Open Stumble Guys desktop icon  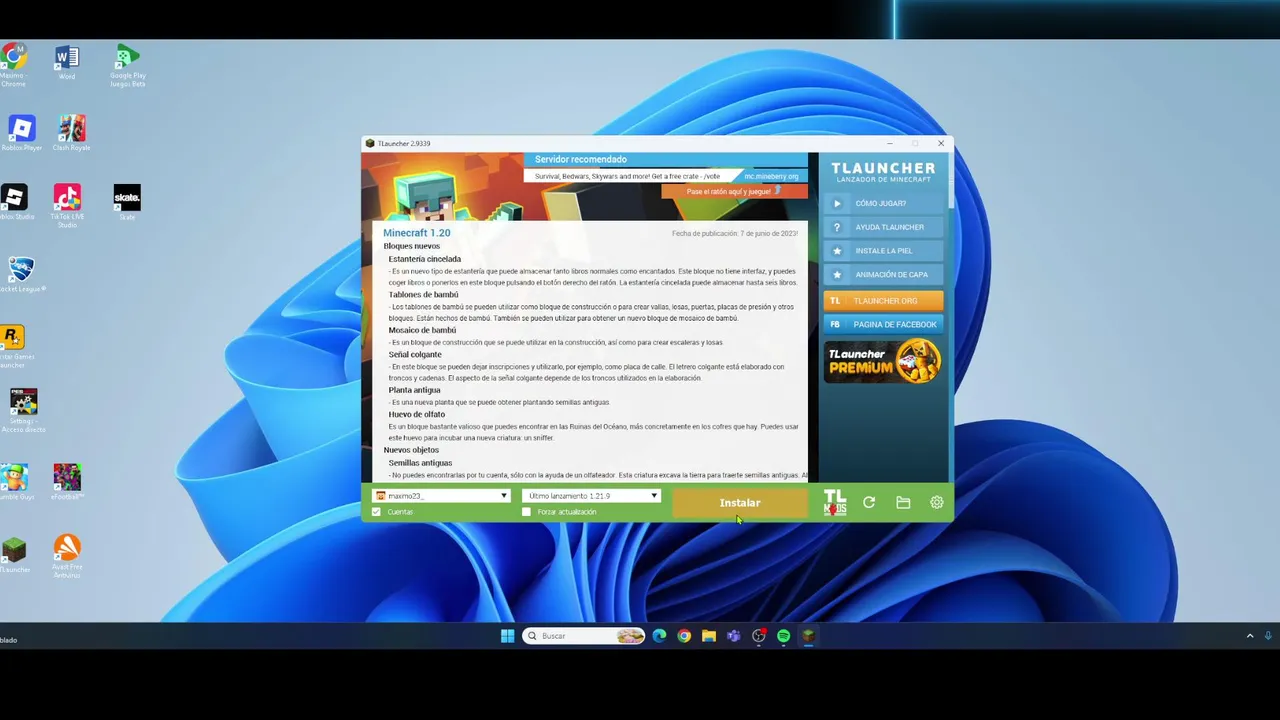tap(15, 482)
